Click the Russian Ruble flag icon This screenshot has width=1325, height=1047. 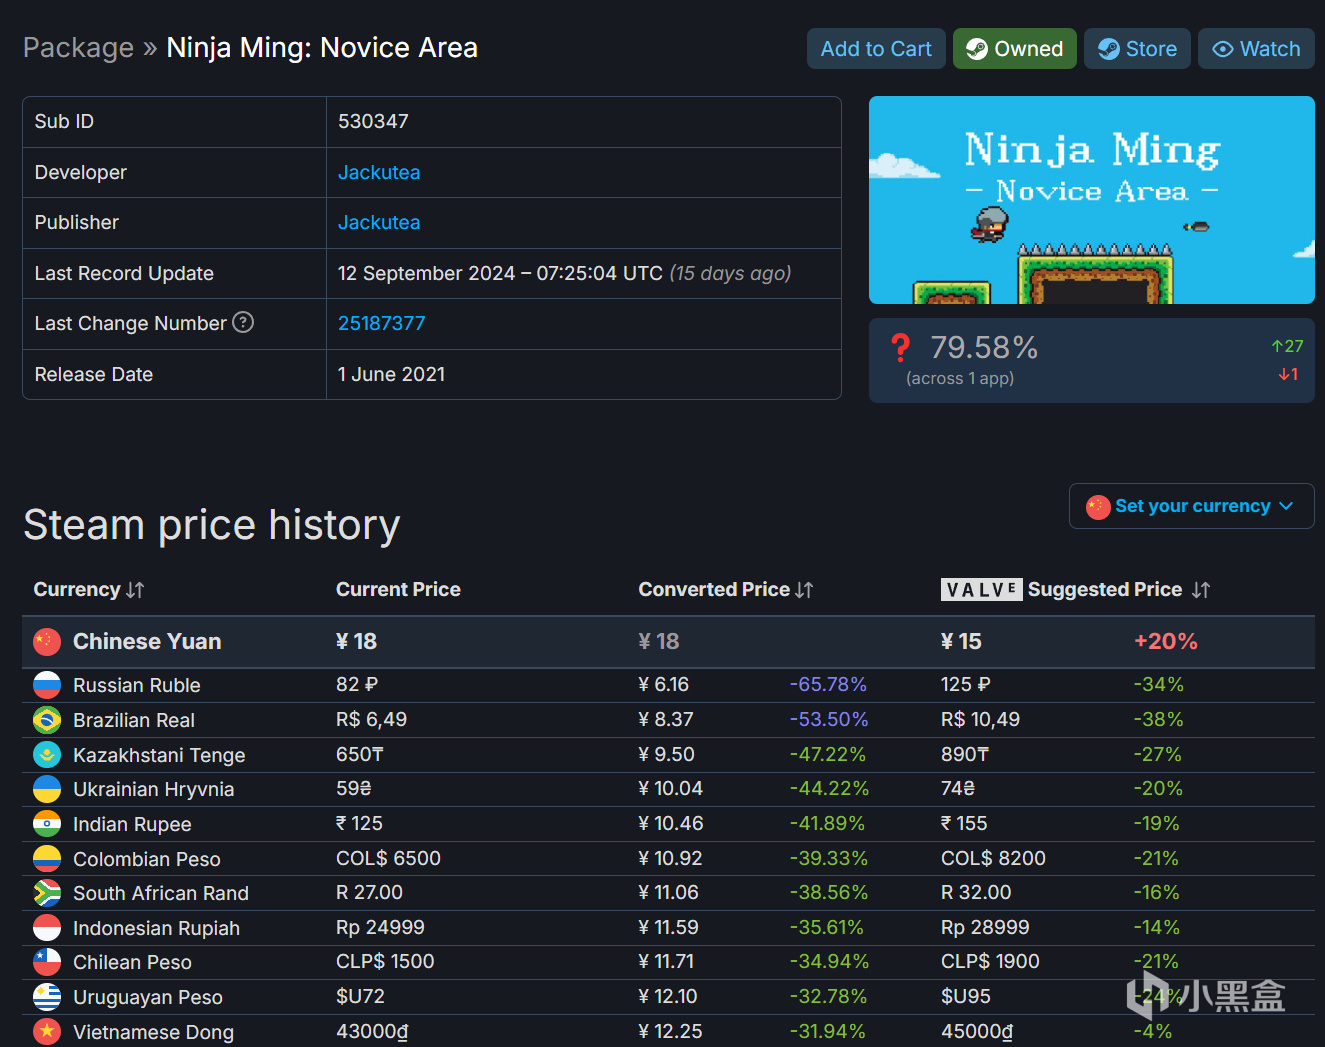(x=47, y=685)
